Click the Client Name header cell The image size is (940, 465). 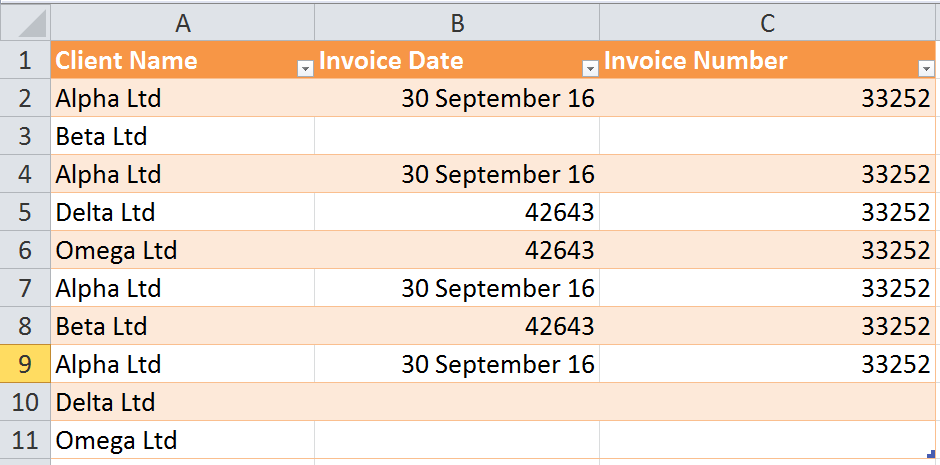point(183,60)
